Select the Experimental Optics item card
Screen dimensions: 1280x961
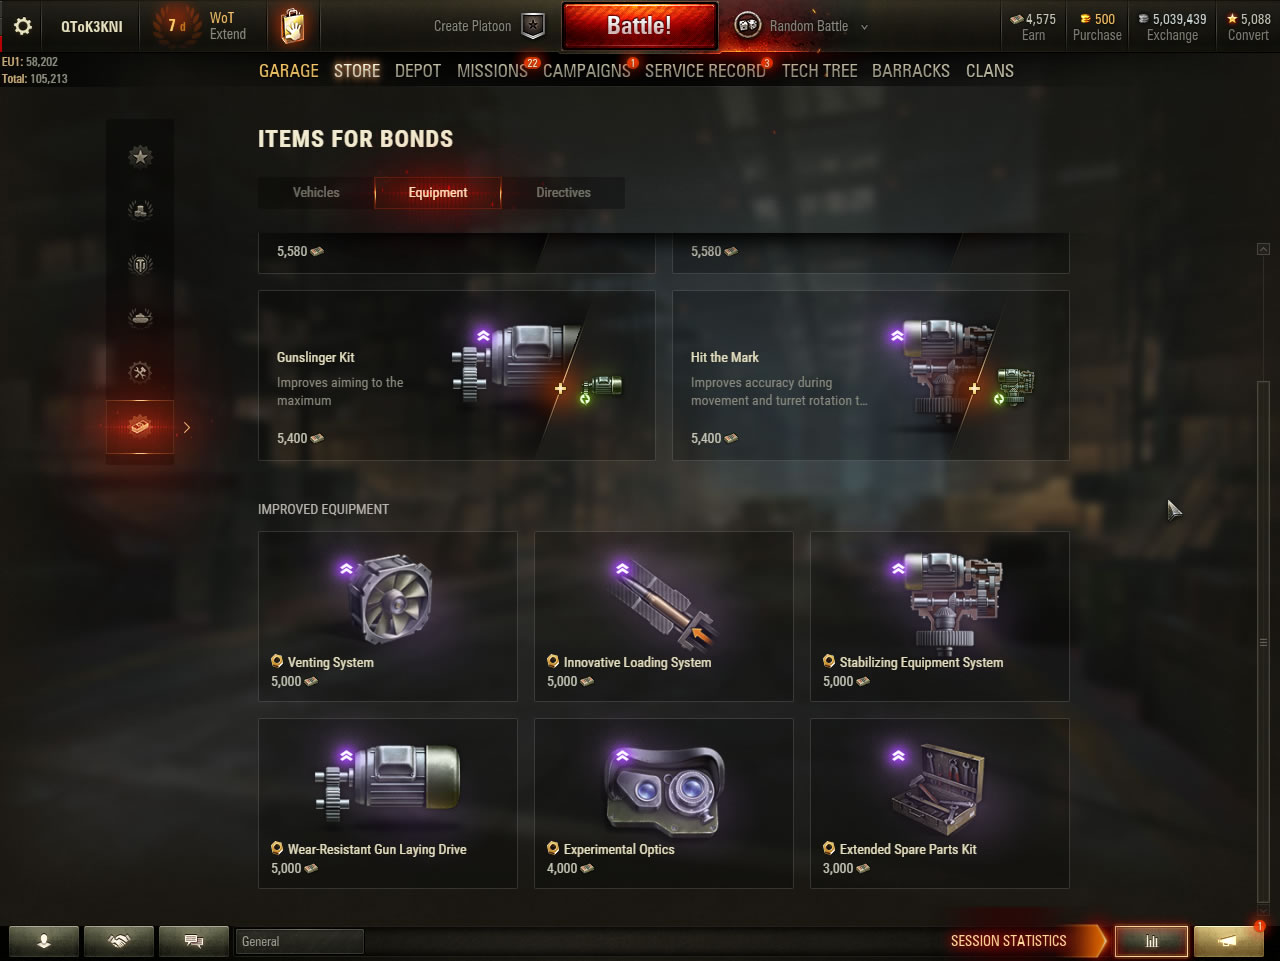(664, 803)
